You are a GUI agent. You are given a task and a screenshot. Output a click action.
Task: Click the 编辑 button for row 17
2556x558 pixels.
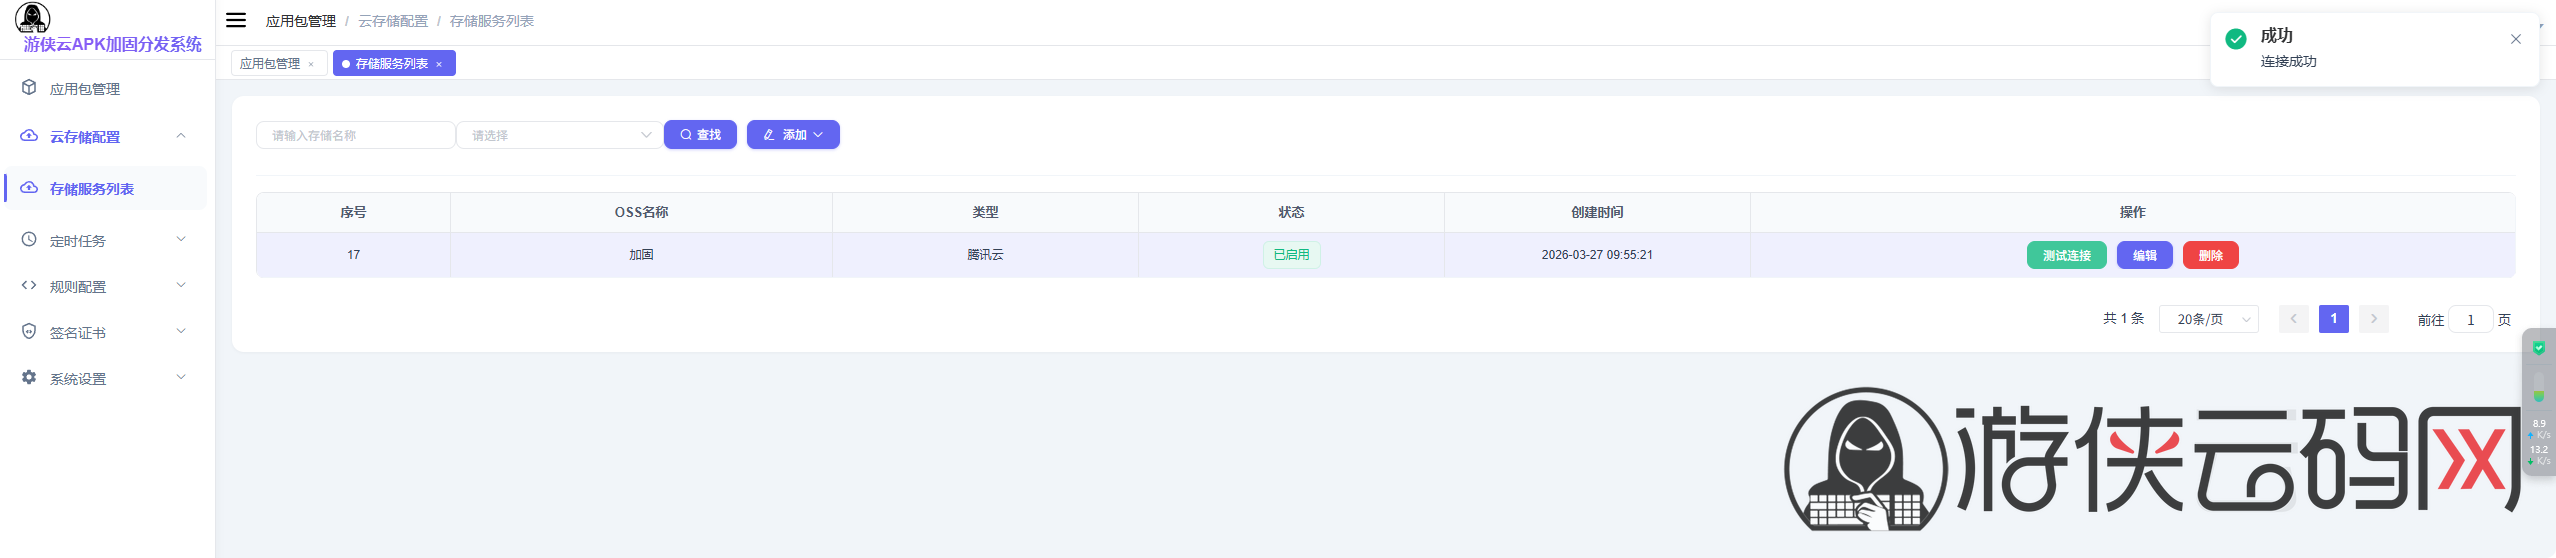[x=2144, y=255]
